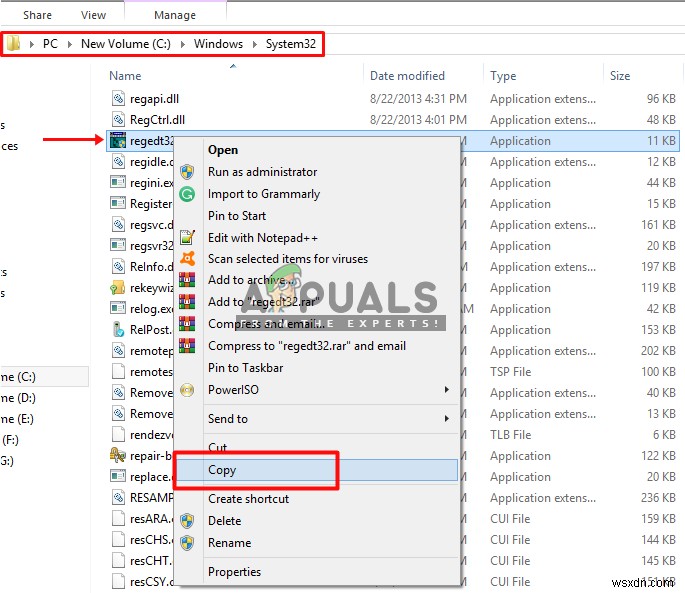
Task: Click System32 in the address path
Action: pos(291,44)
